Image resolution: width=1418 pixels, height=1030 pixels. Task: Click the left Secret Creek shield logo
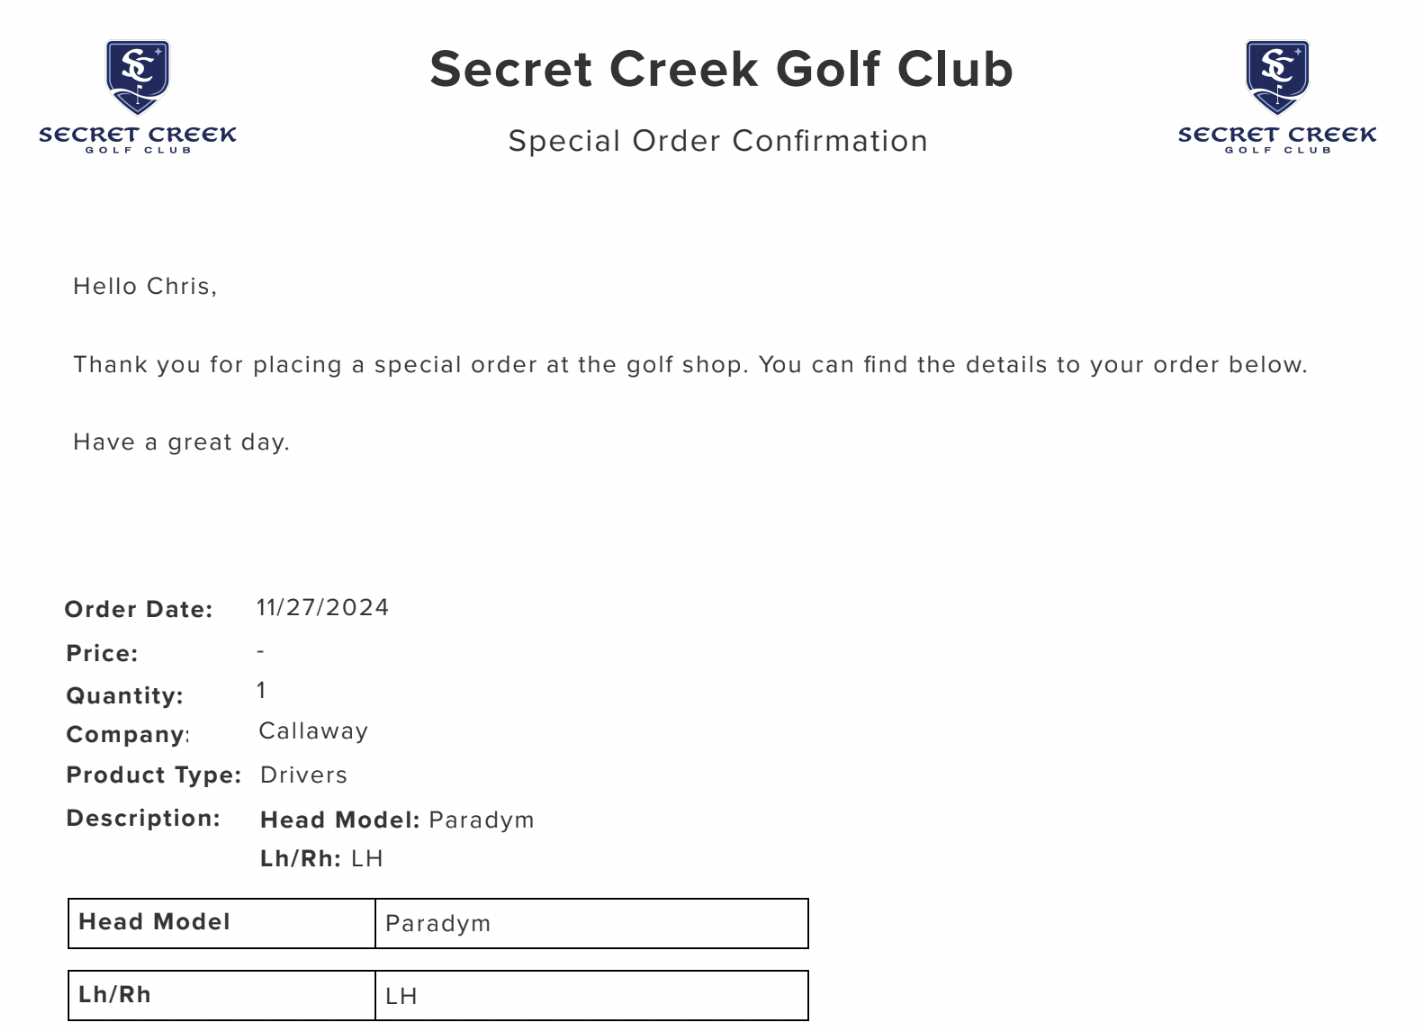[x=138, y=97]
